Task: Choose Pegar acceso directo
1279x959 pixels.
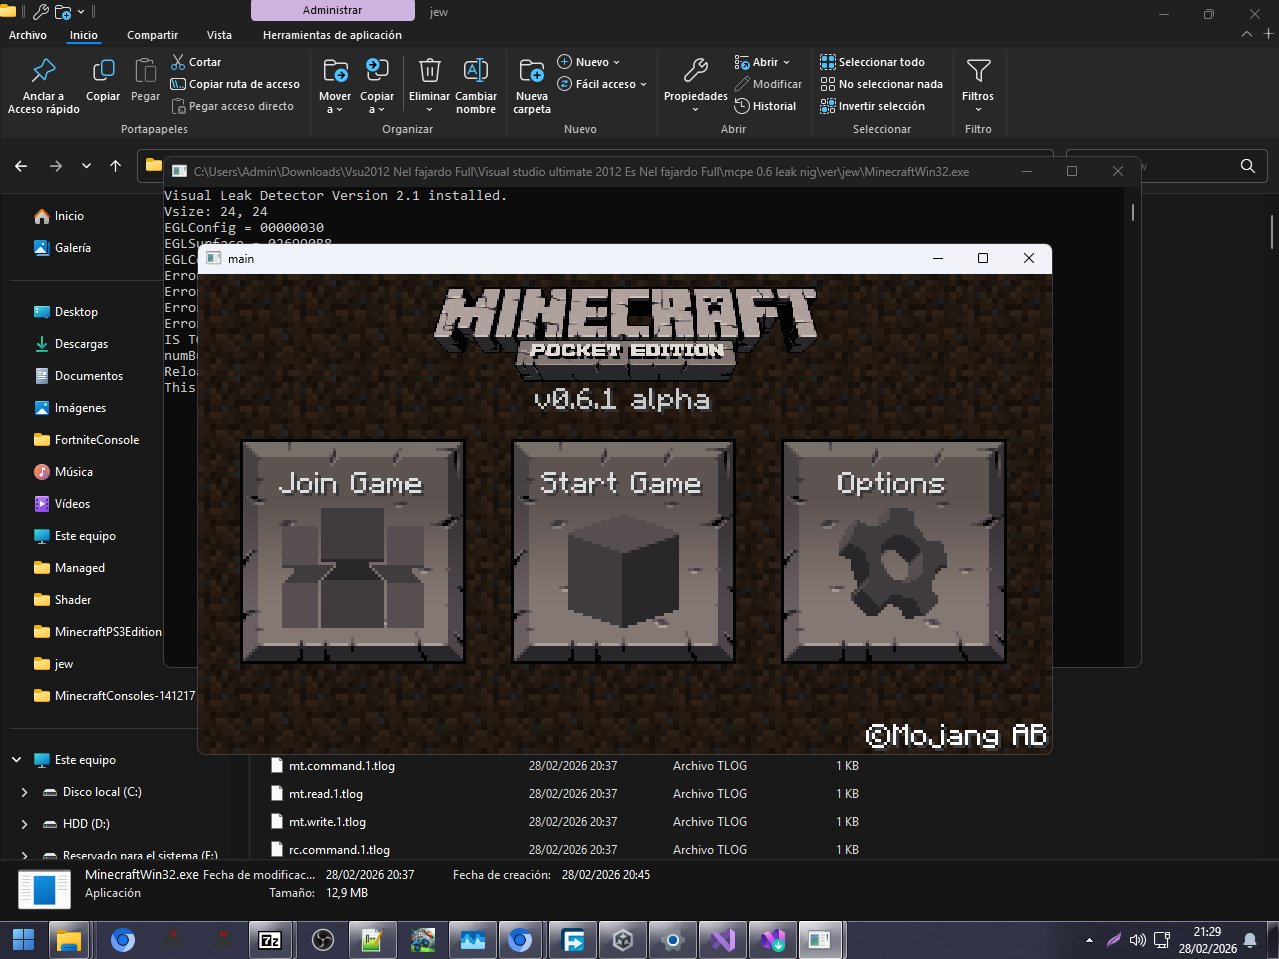Action: (233, 106)
